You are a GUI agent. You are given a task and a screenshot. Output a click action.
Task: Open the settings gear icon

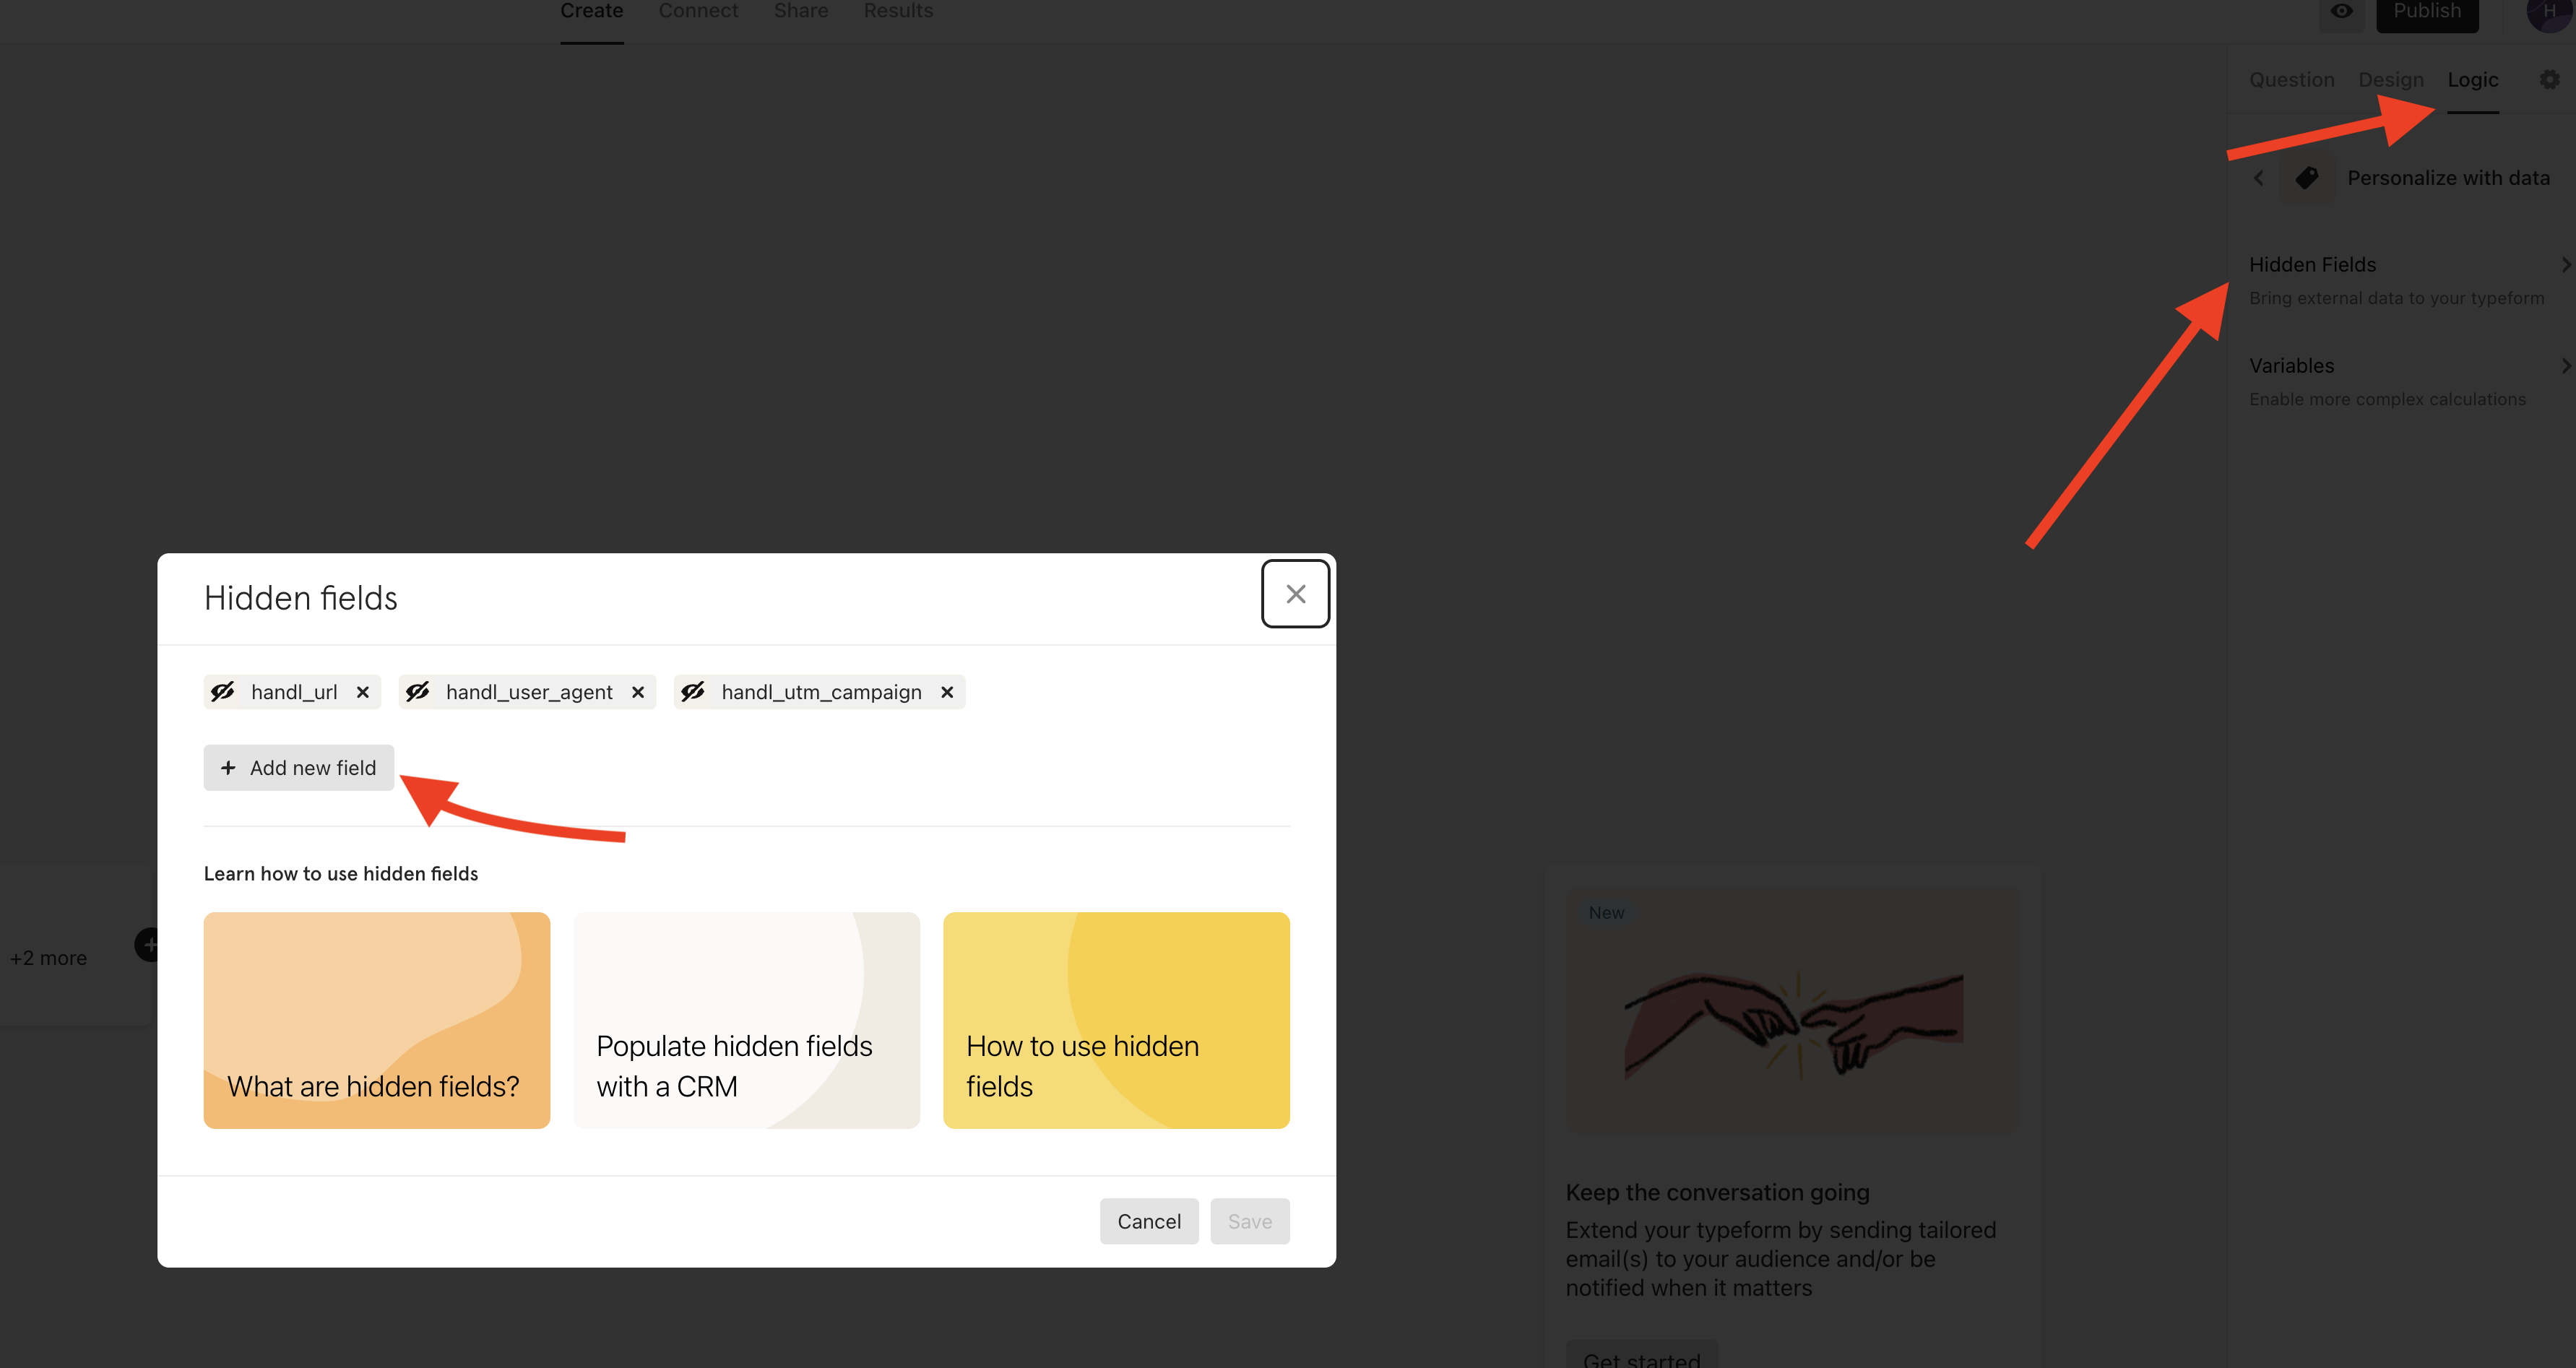coord(2549,80)
